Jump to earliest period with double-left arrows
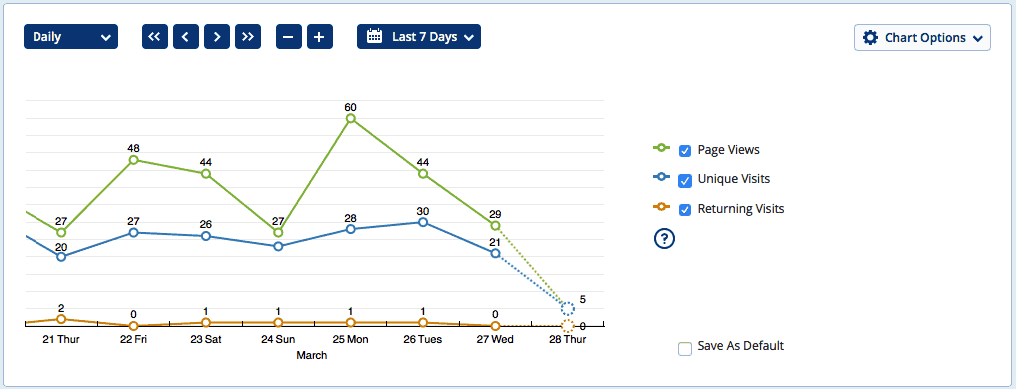Image resolution: width=1016 pixels, height=389 pixels. 155,37
